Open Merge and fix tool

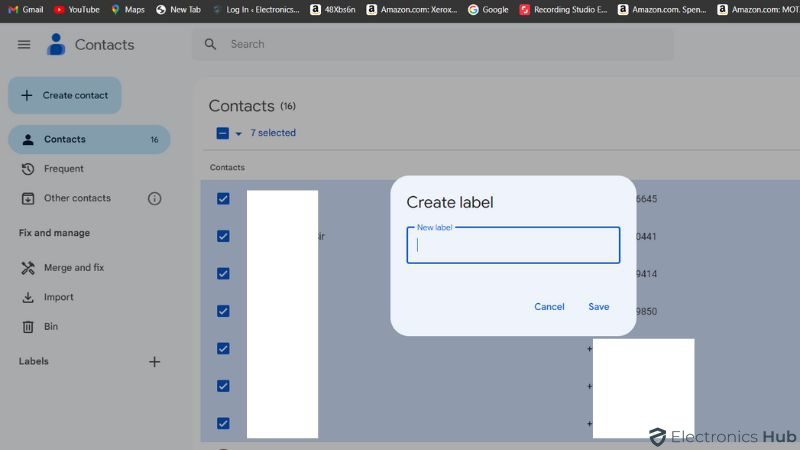tap(73, 268)
